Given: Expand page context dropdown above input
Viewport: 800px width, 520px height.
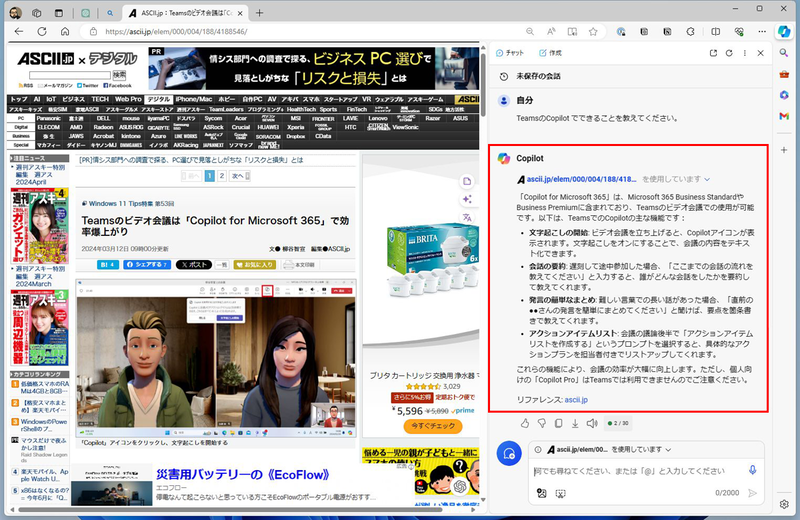Looking at the screenshot, I should pos(668,450).
